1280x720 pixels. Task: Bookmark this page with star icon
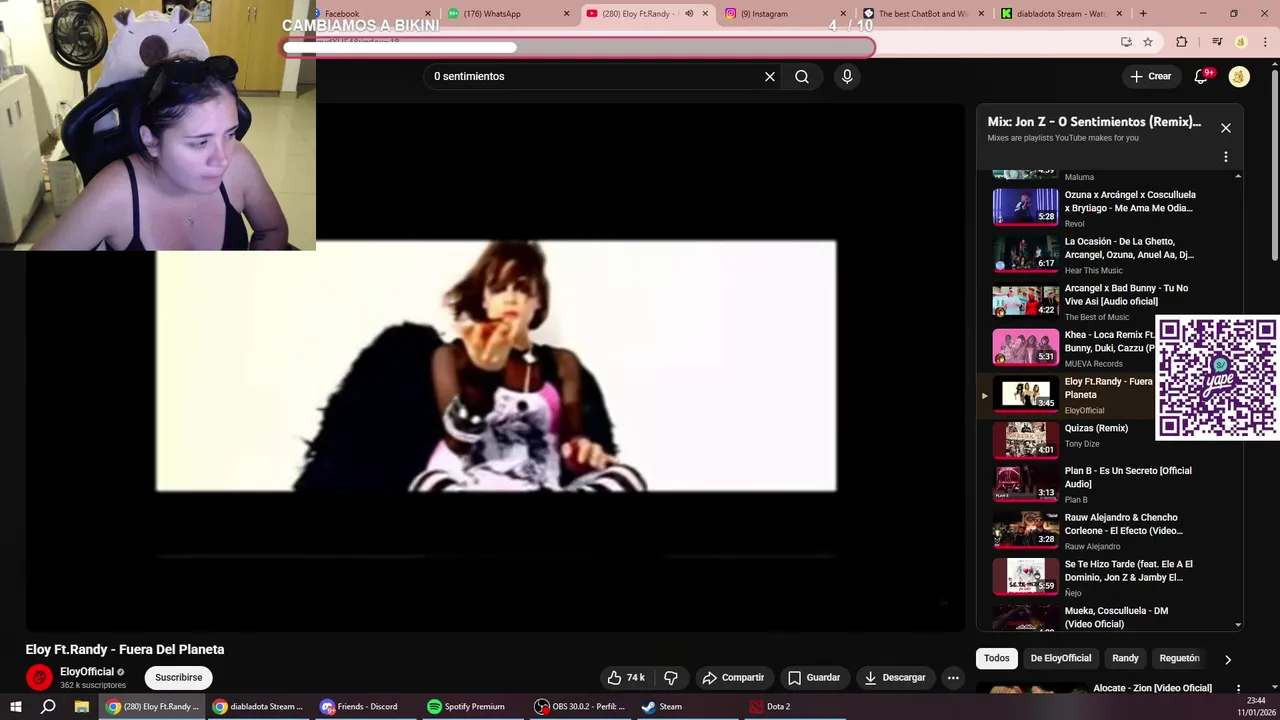coord(1148,42)
